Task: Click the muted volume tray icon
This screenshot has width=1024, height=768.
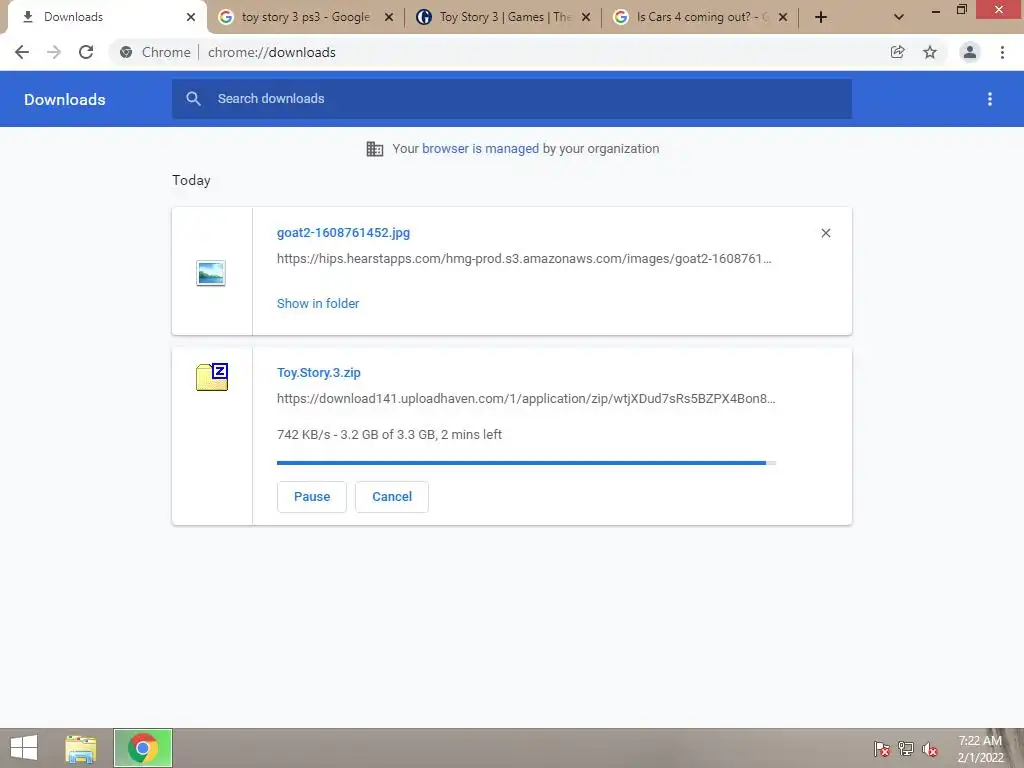Action: click(x=930, y=749)
